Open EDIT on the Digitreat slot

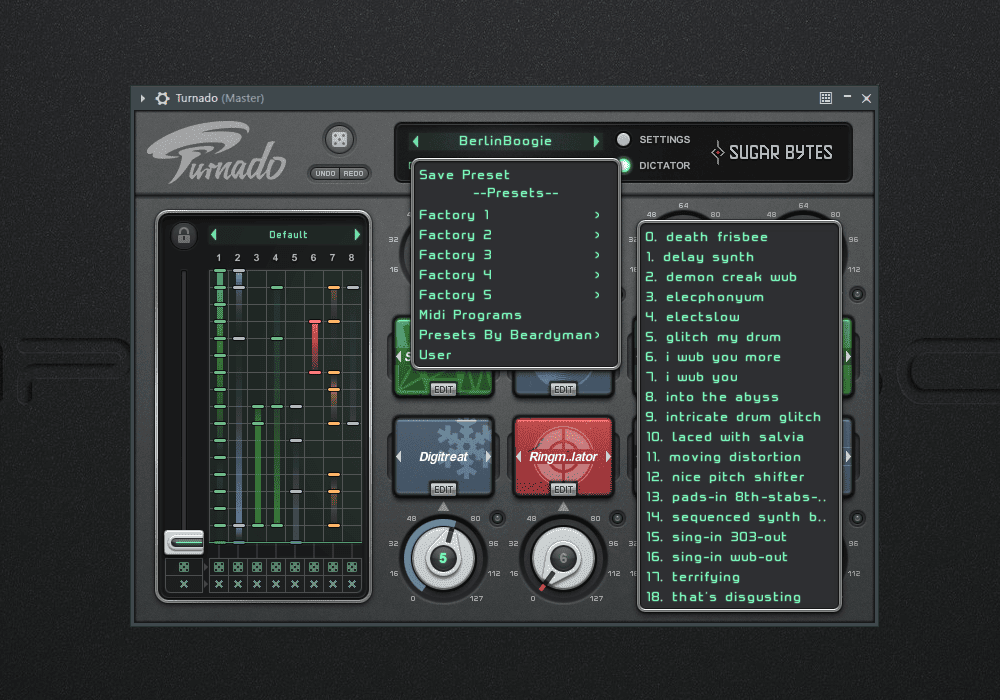[443, 489]
